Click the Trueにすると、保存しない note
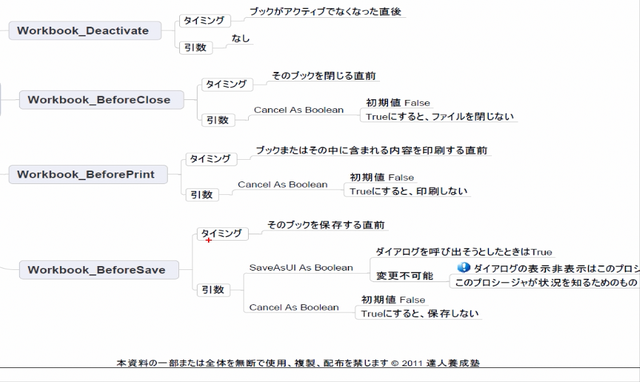Viewport: 640px width, 382px height. coord(420,313)
